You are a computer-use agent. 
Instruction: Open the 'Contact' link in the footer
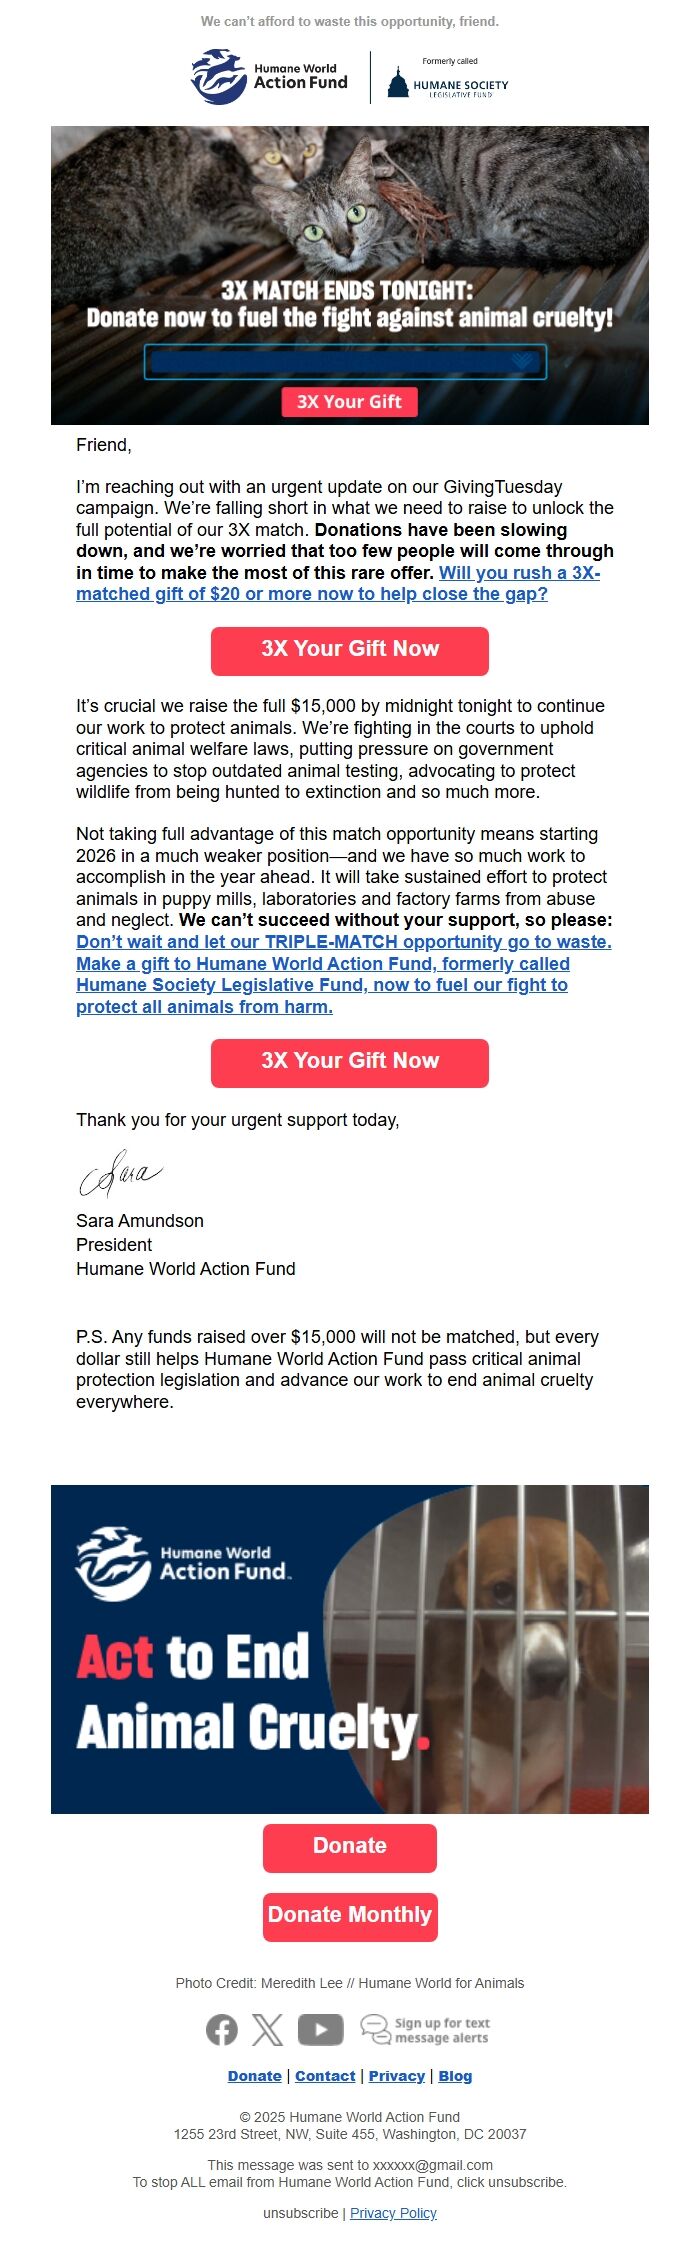coord(325,2075)
